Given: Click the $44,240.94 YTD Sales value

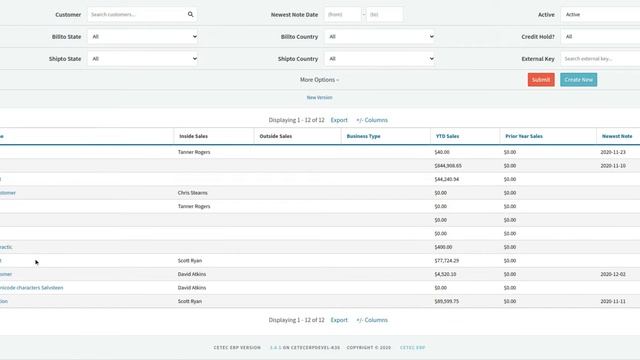Looking at the screenshot, I should click(447, 179).
